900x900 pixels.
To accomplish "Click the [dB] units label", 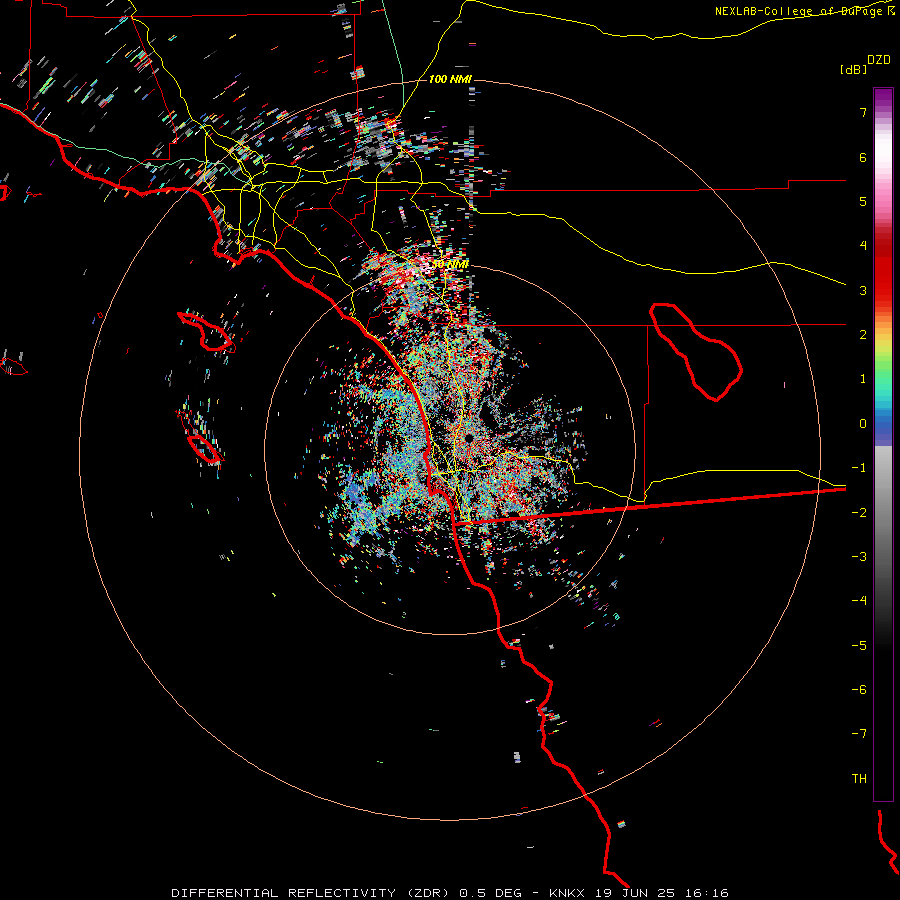I will click(x=853, y=69).
